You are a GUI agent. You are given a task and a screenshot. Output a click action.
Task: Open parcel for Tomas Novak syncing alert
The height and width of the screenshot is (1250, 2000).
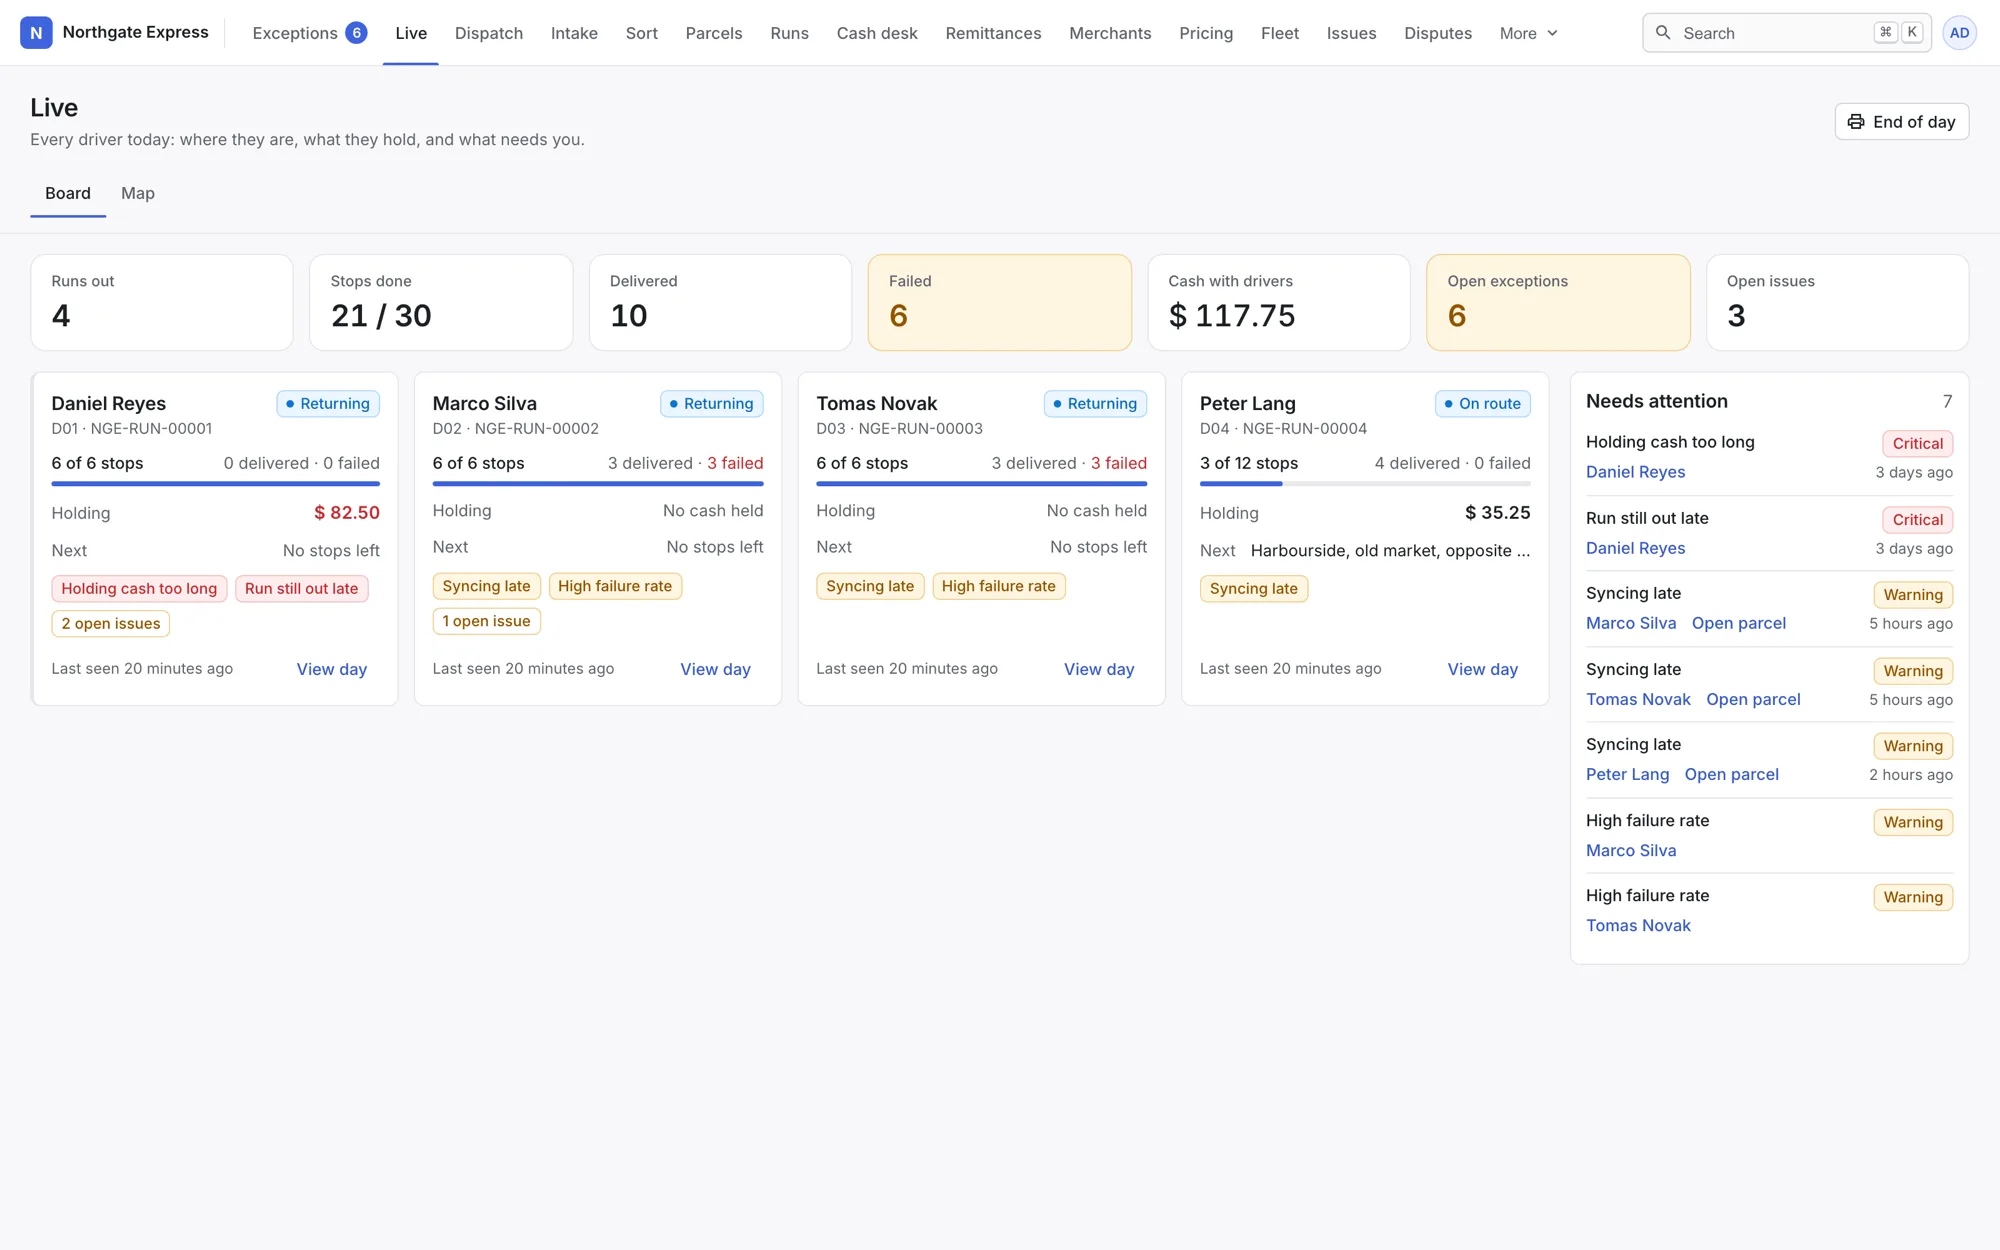point(1753,699)
